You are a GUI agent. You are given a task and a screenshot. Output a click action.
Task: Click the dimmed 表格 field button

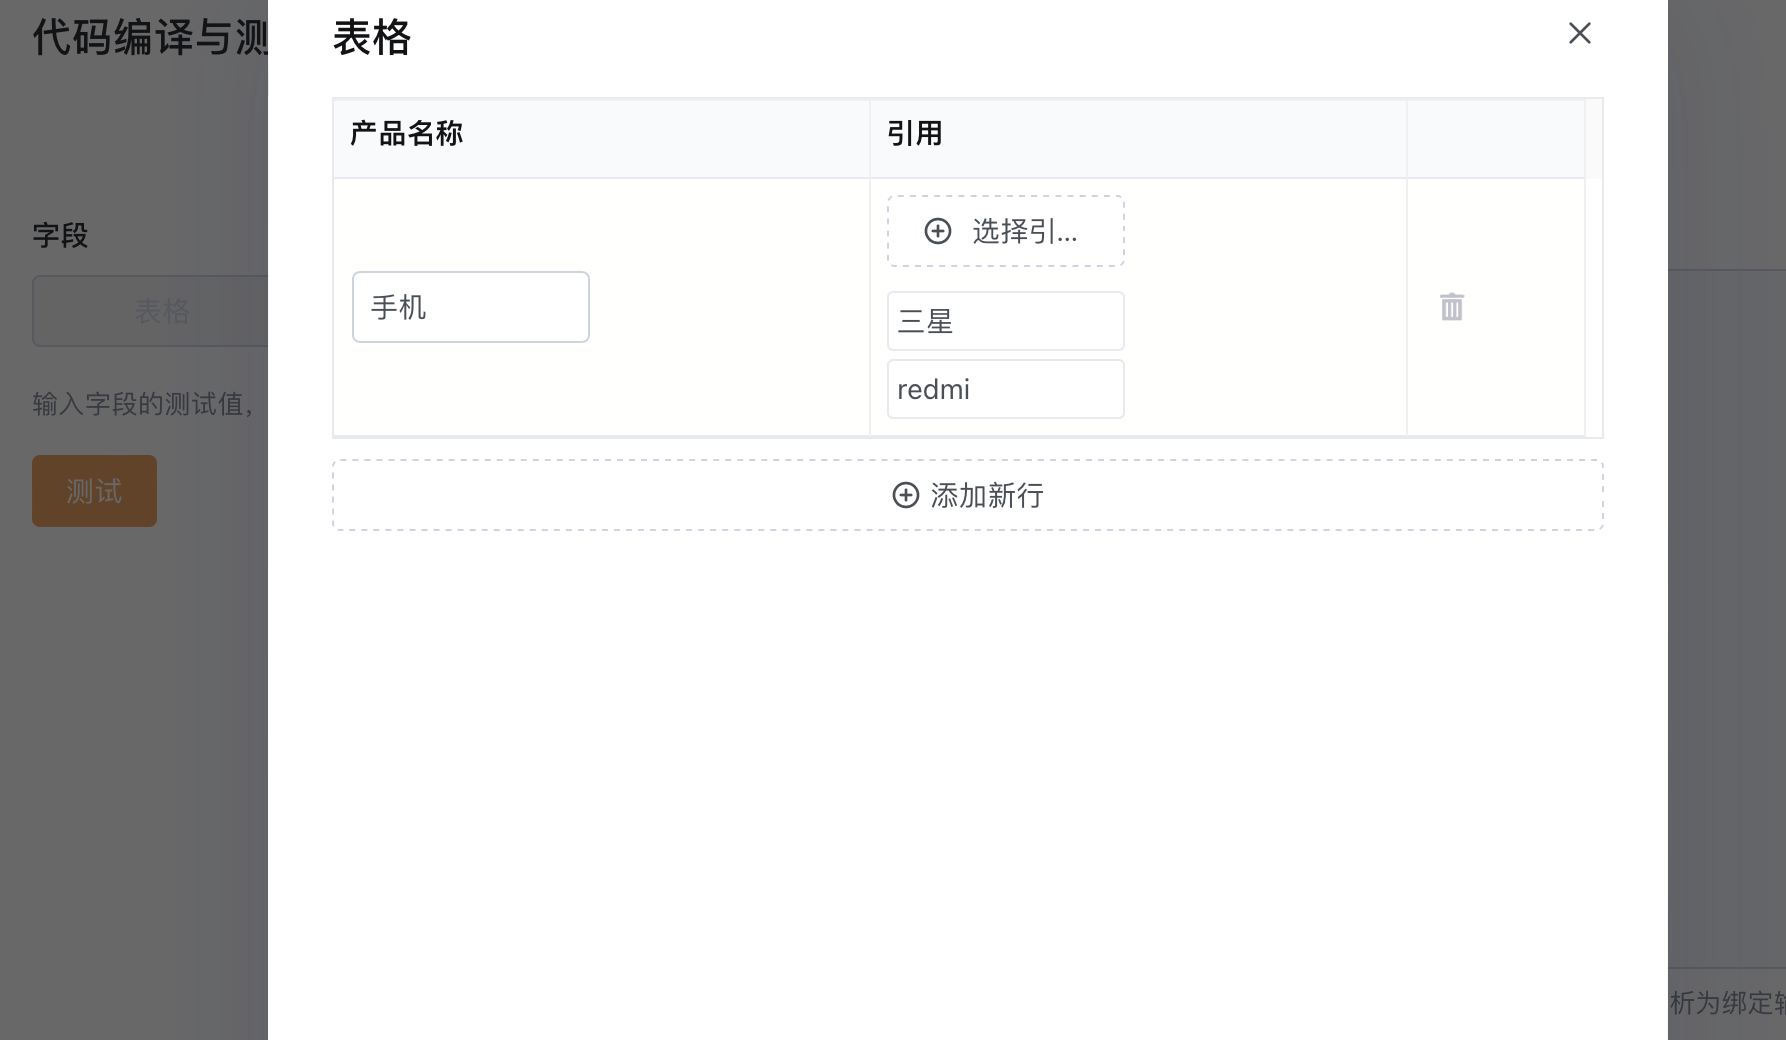[150, 311]
